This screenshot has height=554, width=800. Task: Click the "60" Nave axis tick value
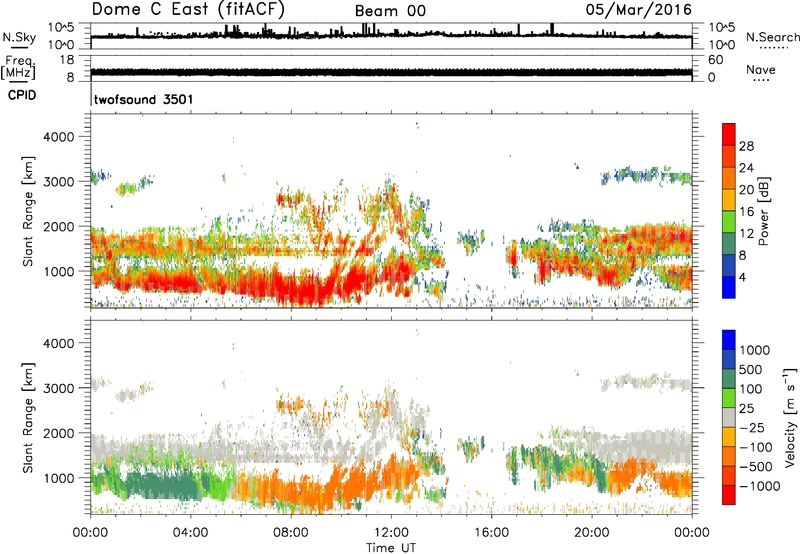(x=715, y=60)
